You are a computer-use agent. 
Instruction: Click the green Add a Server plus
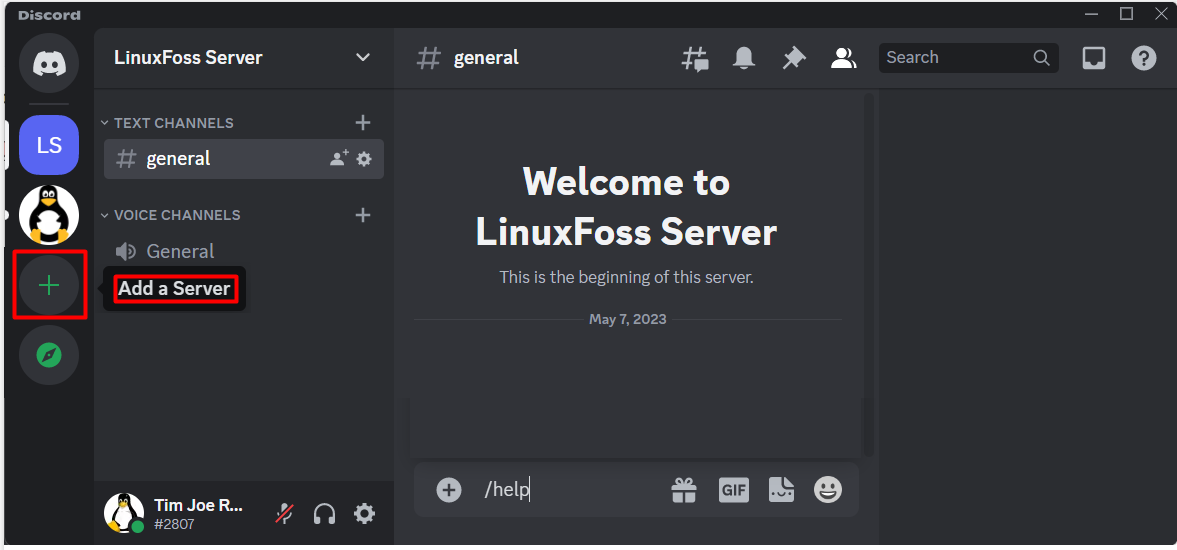click(x=49, y=285)
